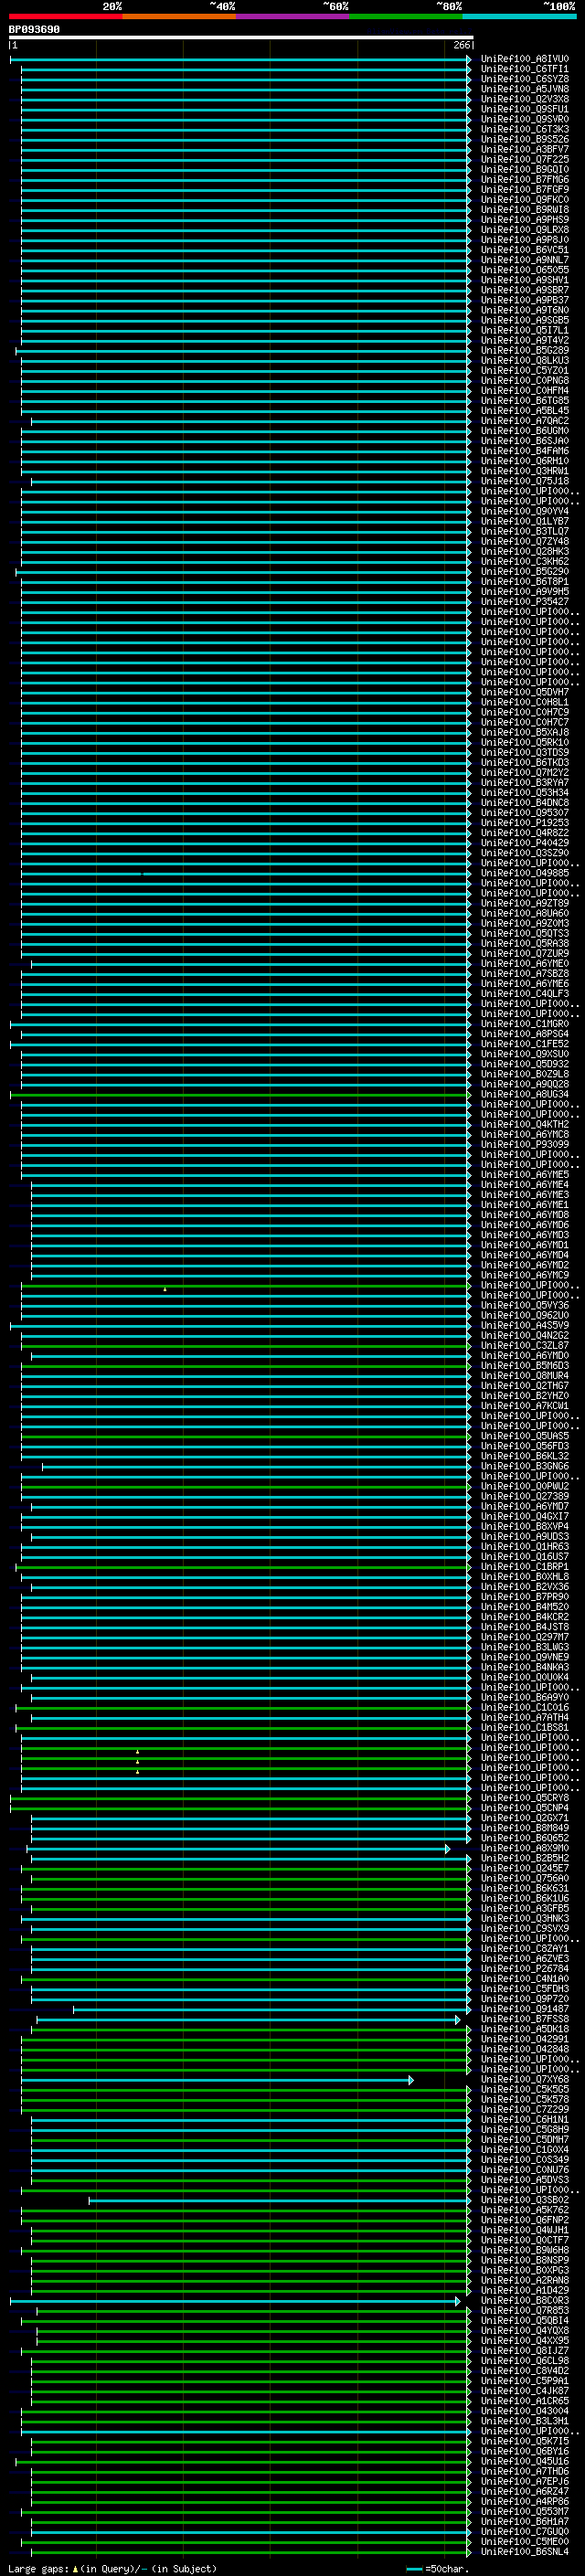Select hit label UniRef100_Q7F225
The height and width of the screenshot is (2576, 585).
(525, 159)
